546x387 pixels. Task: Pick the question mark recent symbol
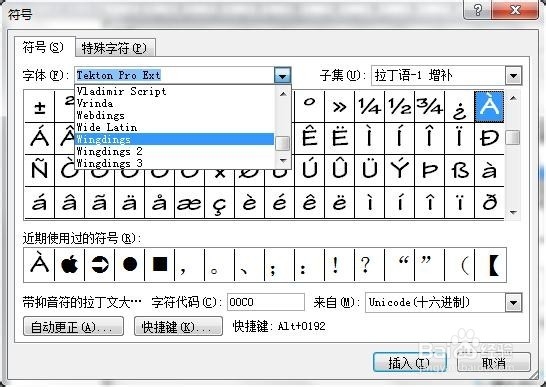pos(369,265)
